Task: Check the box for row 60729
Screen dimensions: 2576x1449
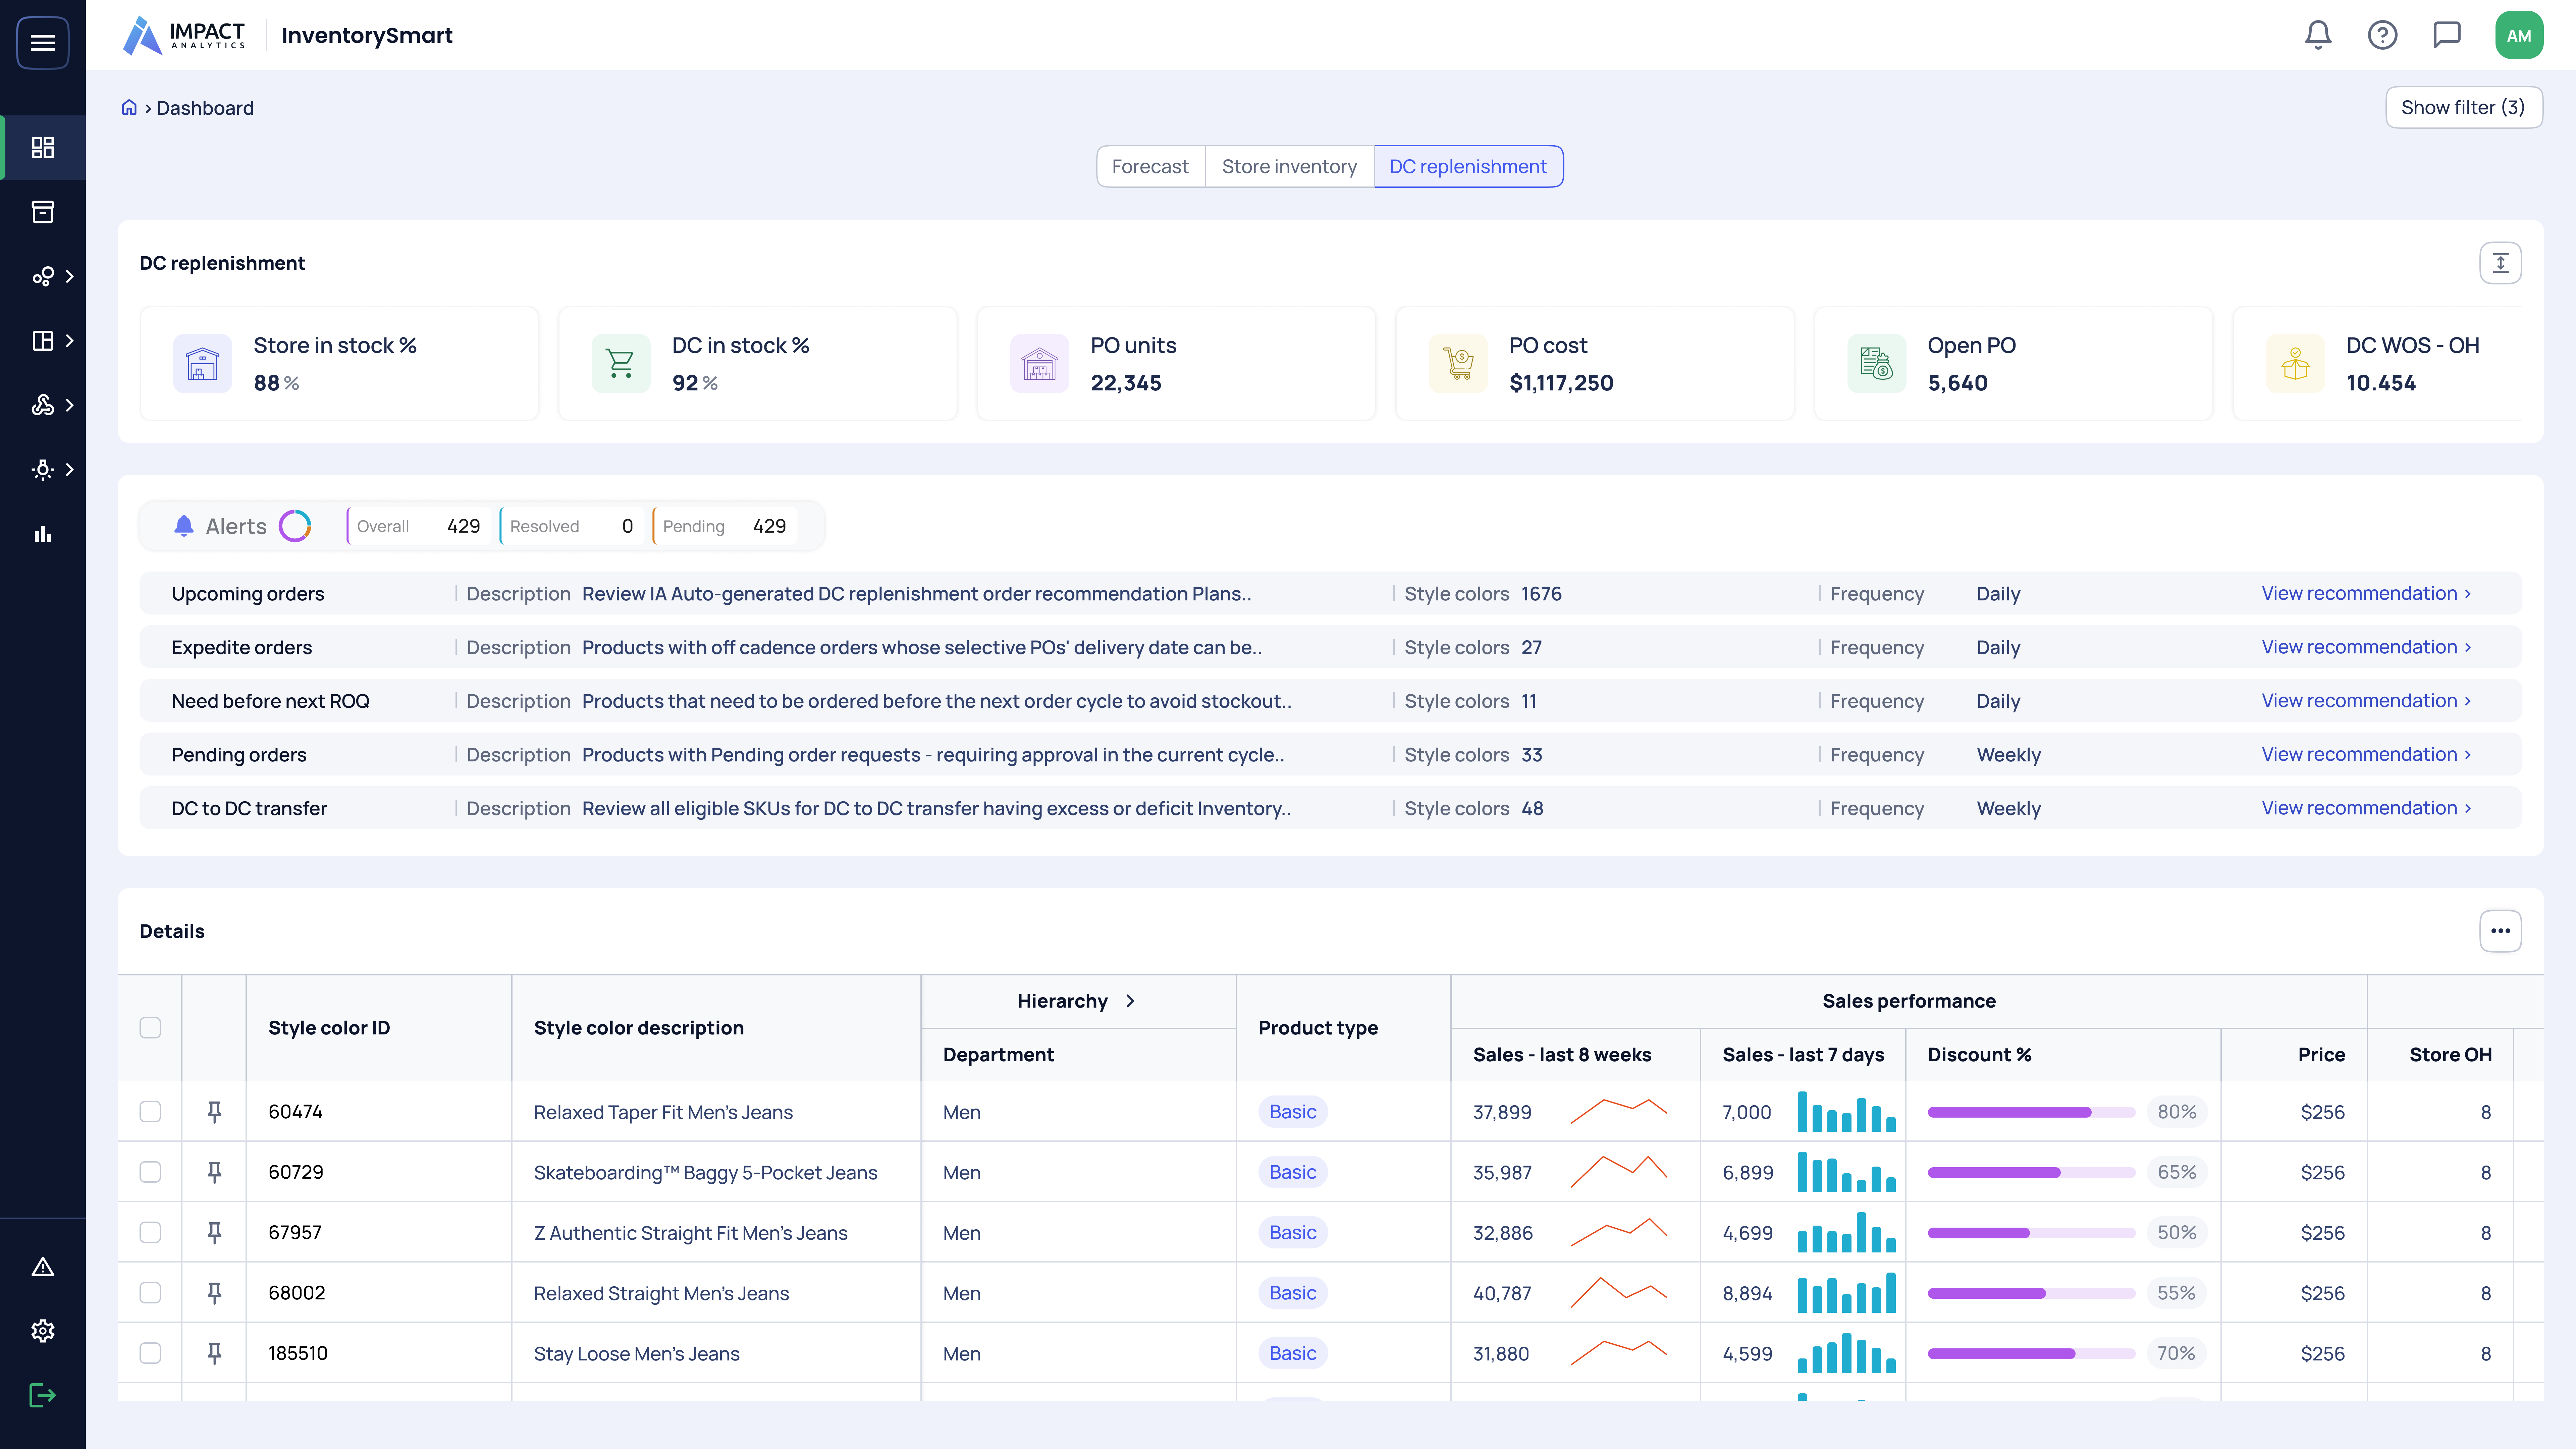Action: (150, 1172)
